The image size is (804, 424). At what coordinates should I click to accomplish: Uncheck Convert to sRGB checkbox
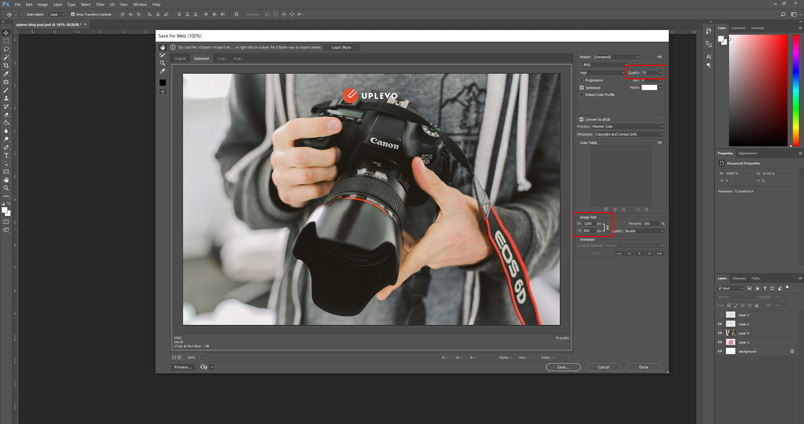pyautogui.click(x=581, y=119)
